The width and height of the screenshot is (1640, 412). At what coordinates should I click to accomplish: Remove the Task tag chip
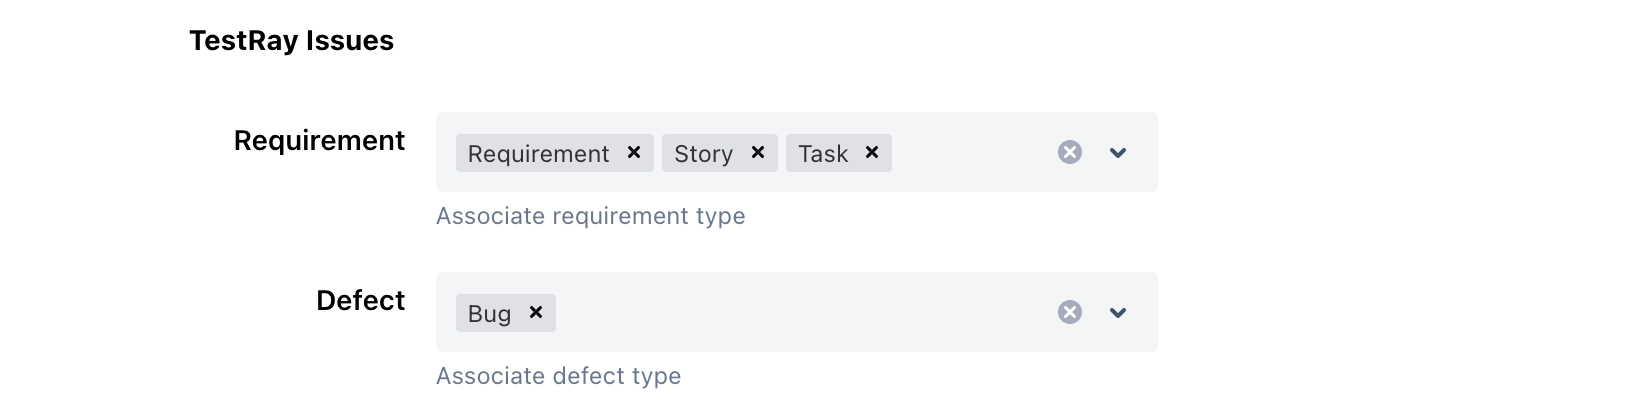pos(872,152)
